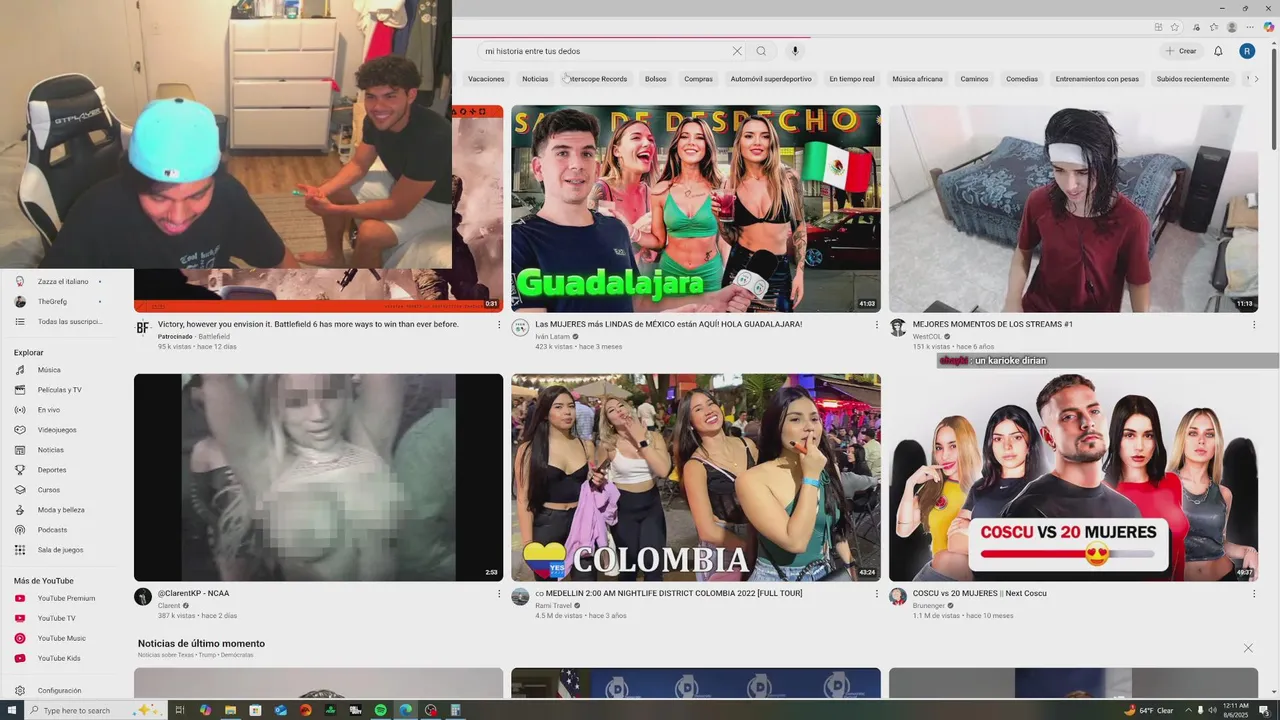Open TheGrefg subscription channel
This screenshot has height=720, width=1280.
coord(60,302)
